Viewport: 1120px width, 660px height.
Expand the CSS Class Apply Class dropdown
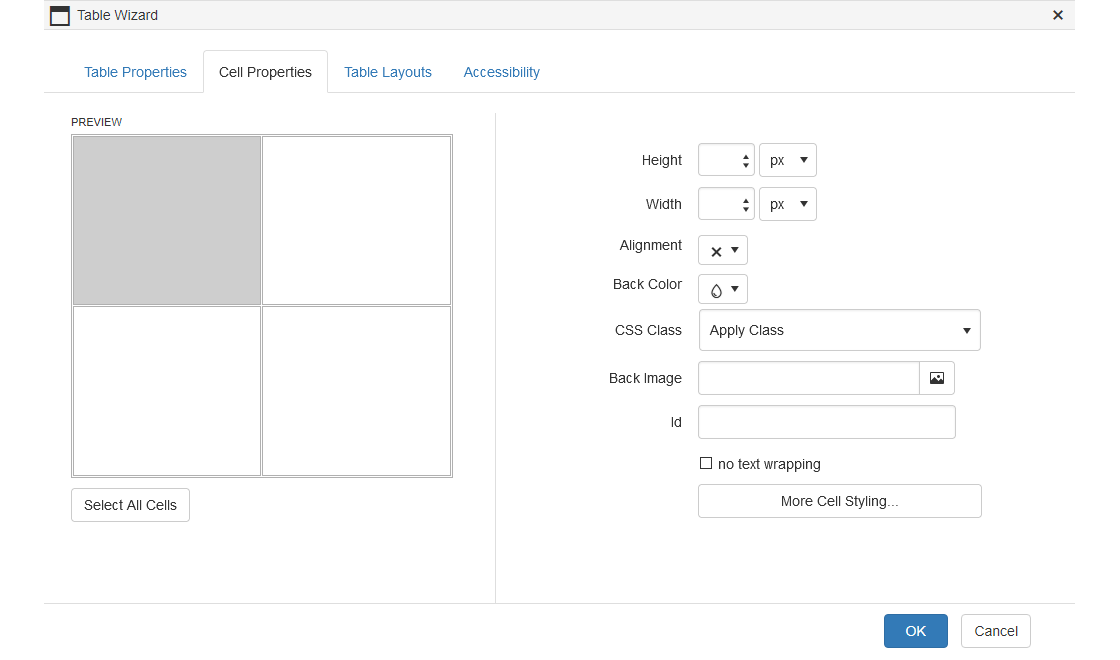(x=839, y=330)
